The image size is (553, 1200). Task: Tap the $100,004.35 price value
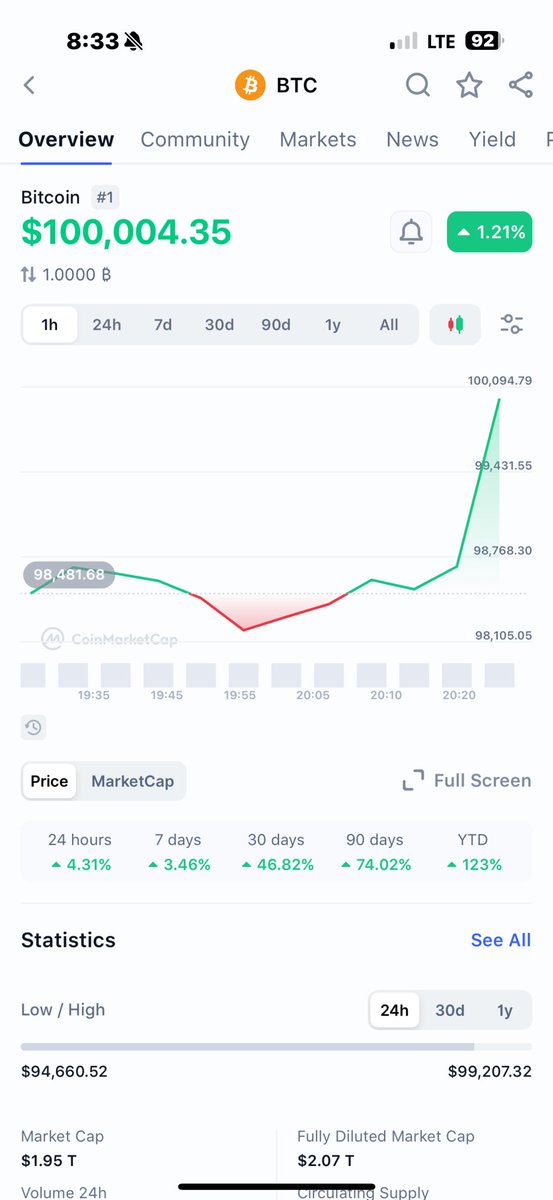click(x=126, y=232)
